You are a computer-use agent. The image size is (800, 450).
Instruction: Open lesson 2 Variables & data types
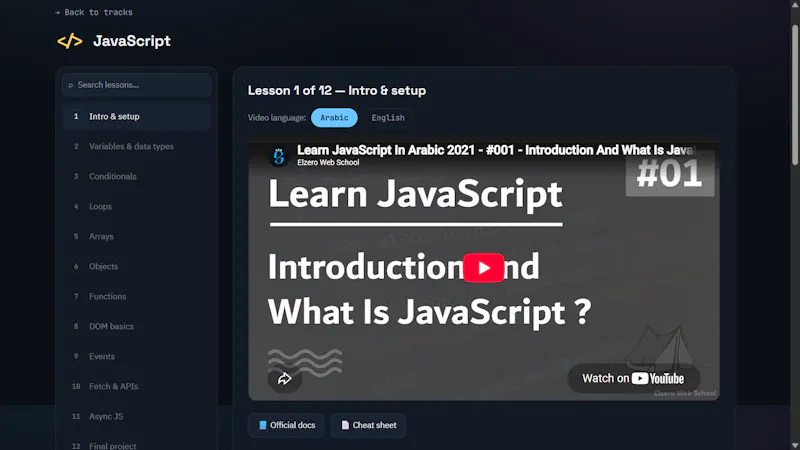[137, 146]
